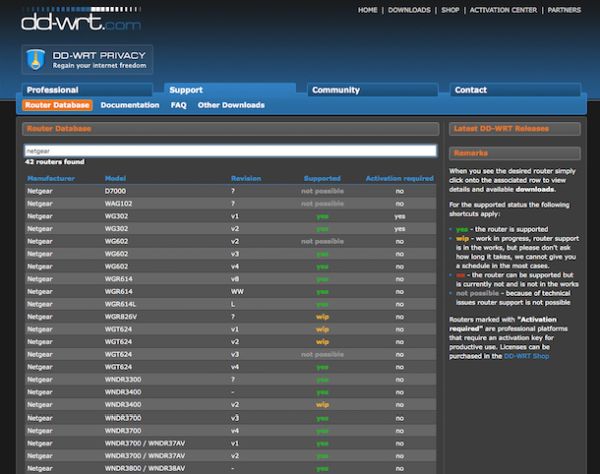Select WNDR3700 / WNDR37AV v1 row
The width and height of the screenshot is (600, 474).
230,443
